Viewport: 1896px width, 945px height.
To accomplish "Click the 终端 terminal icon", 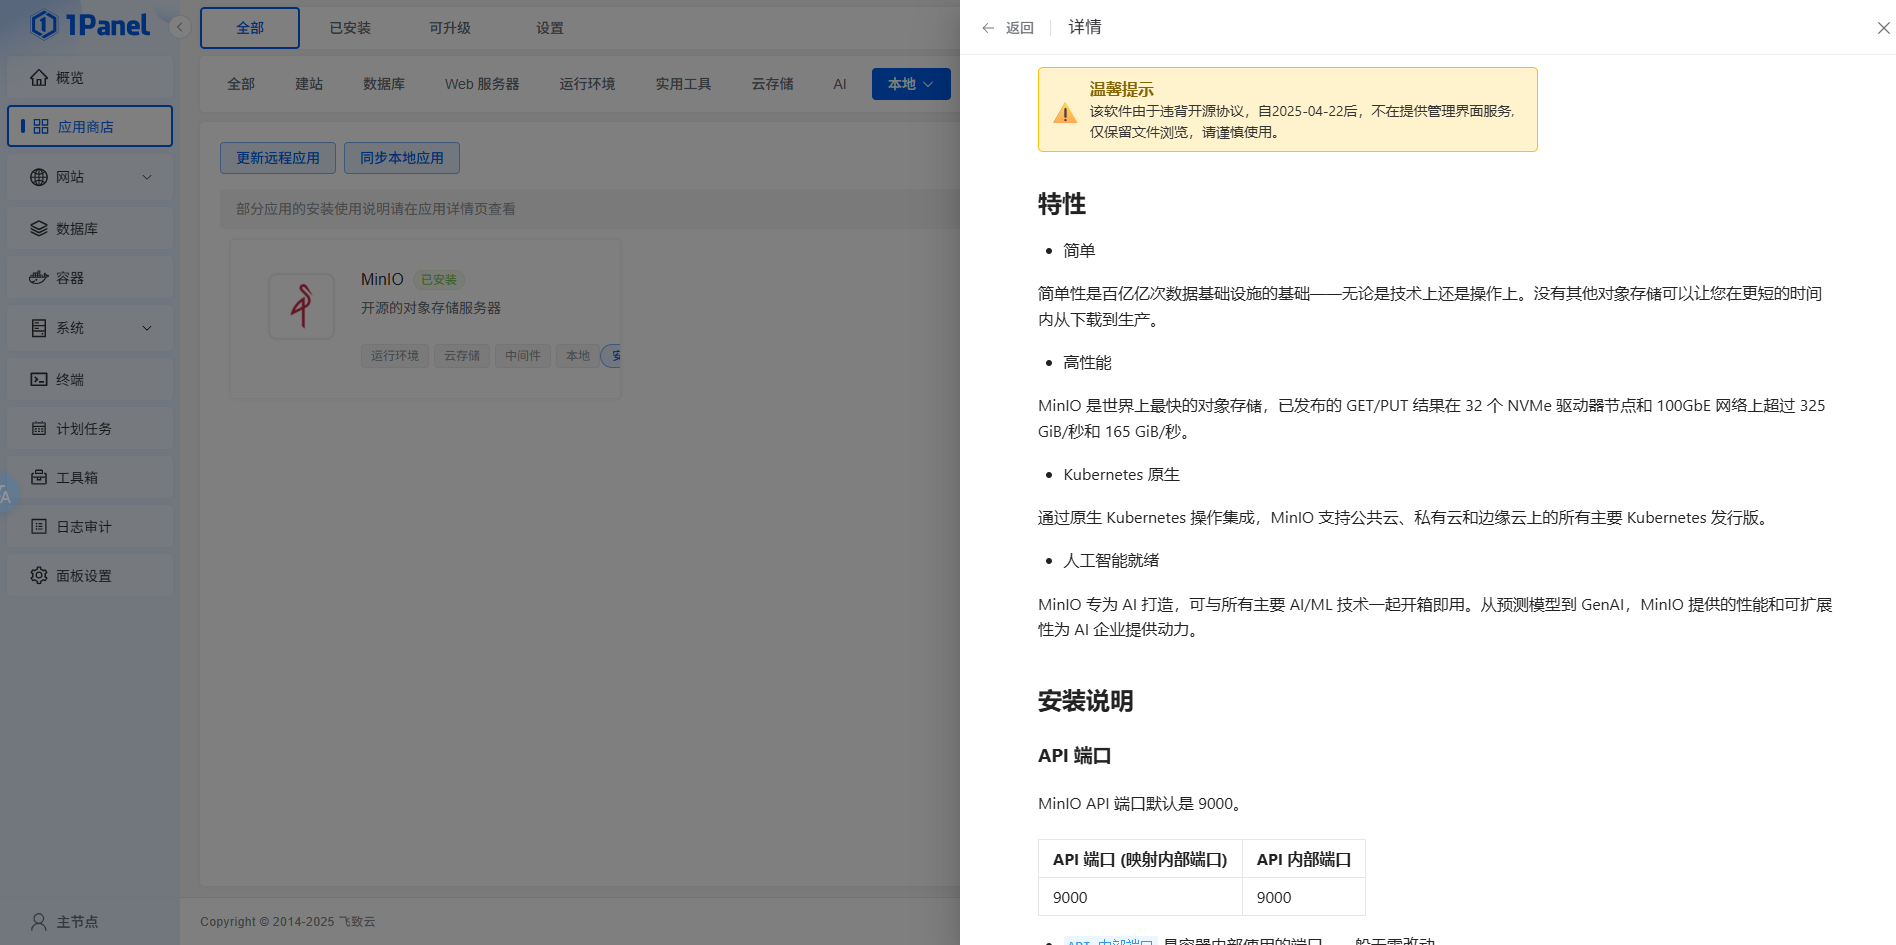I will point(39,379).
